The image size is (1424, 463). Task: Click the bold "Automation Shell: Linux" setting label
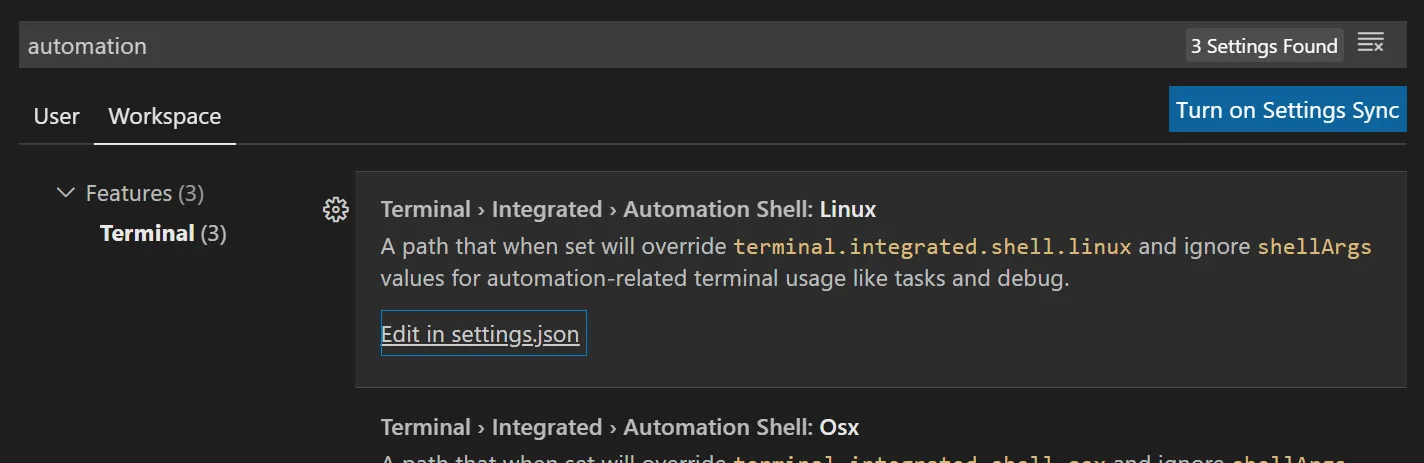click(x=749, y=210)
